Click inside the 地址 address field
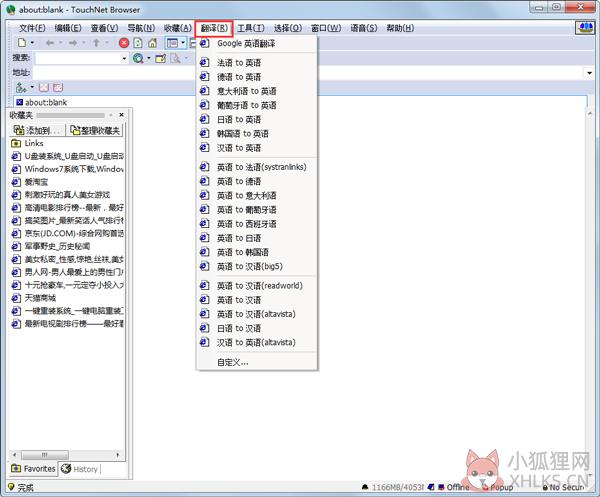 pyautogui.click(x=309, y=73)
